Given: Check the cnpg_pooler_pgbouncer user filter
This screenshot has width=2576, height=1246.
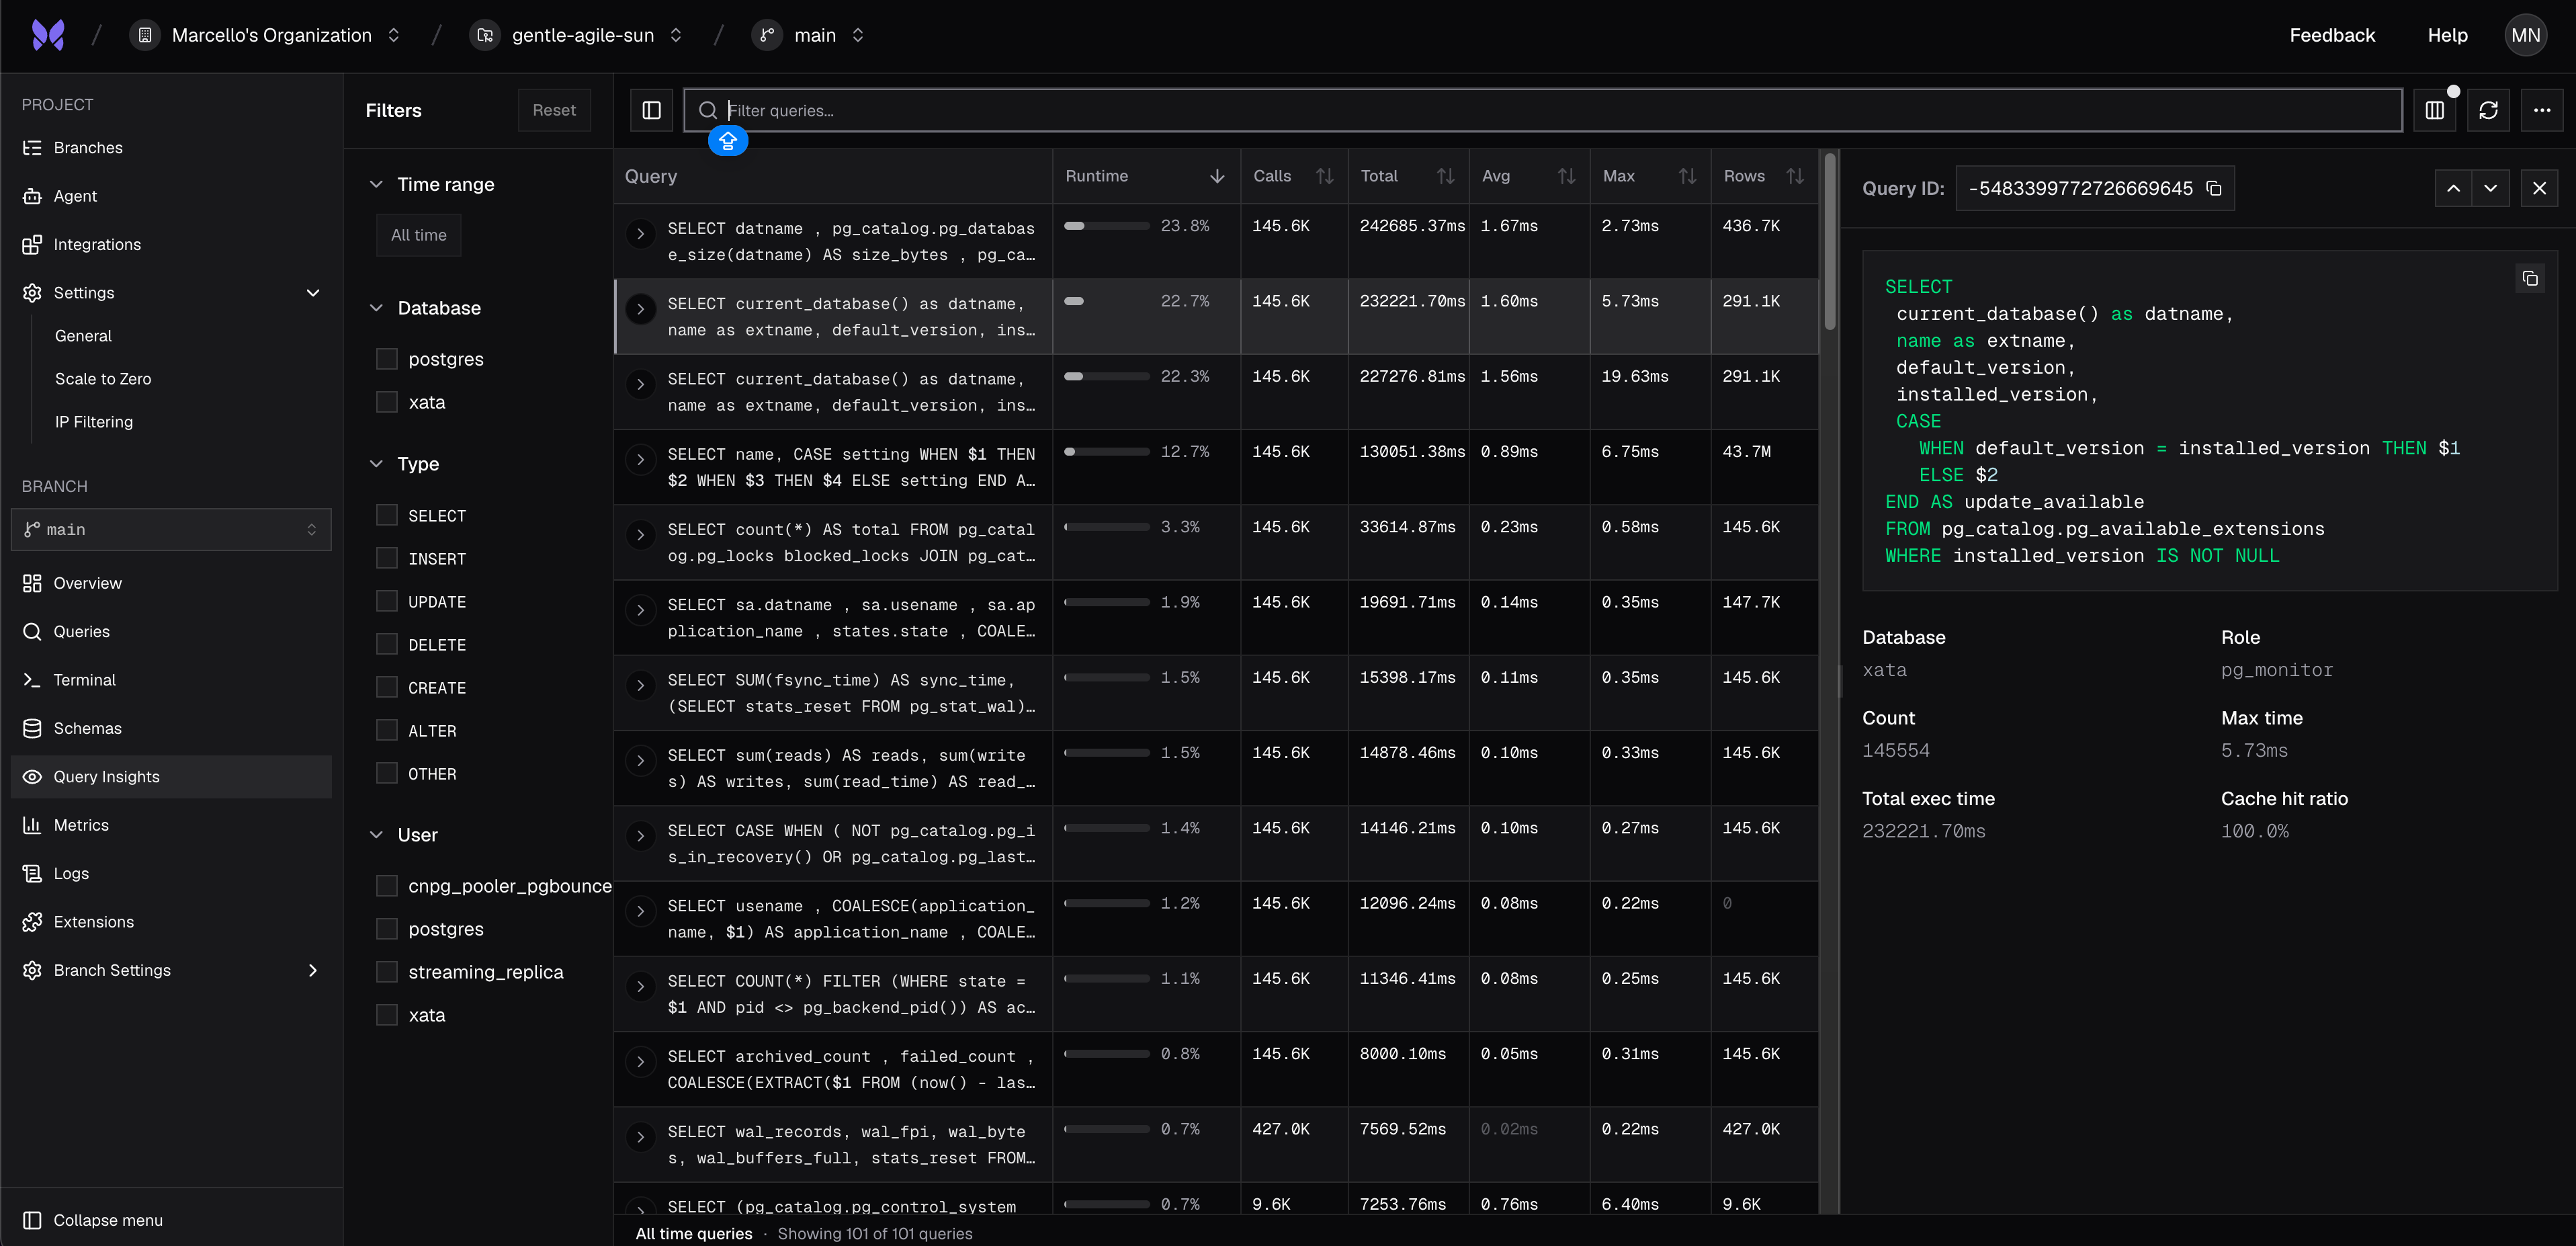Looking at the screenshot, I should tap(387, 886).
